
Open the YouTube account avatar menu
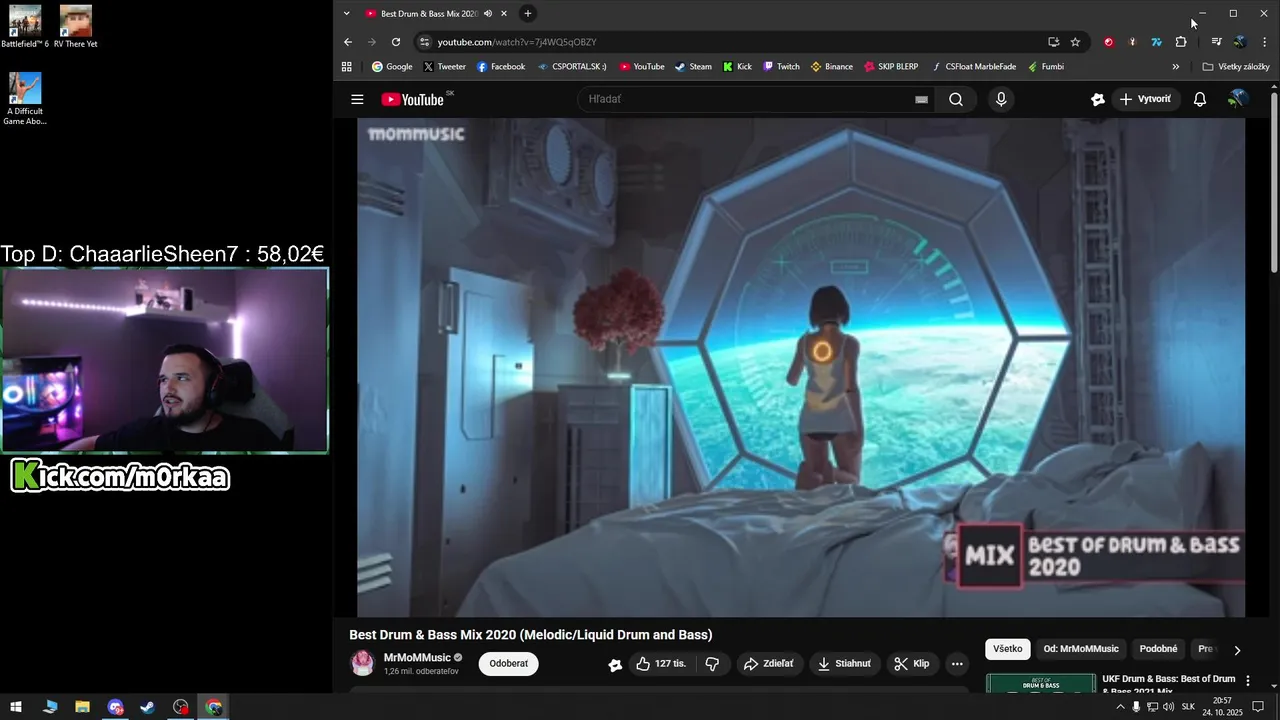[x=1238, y=99]
